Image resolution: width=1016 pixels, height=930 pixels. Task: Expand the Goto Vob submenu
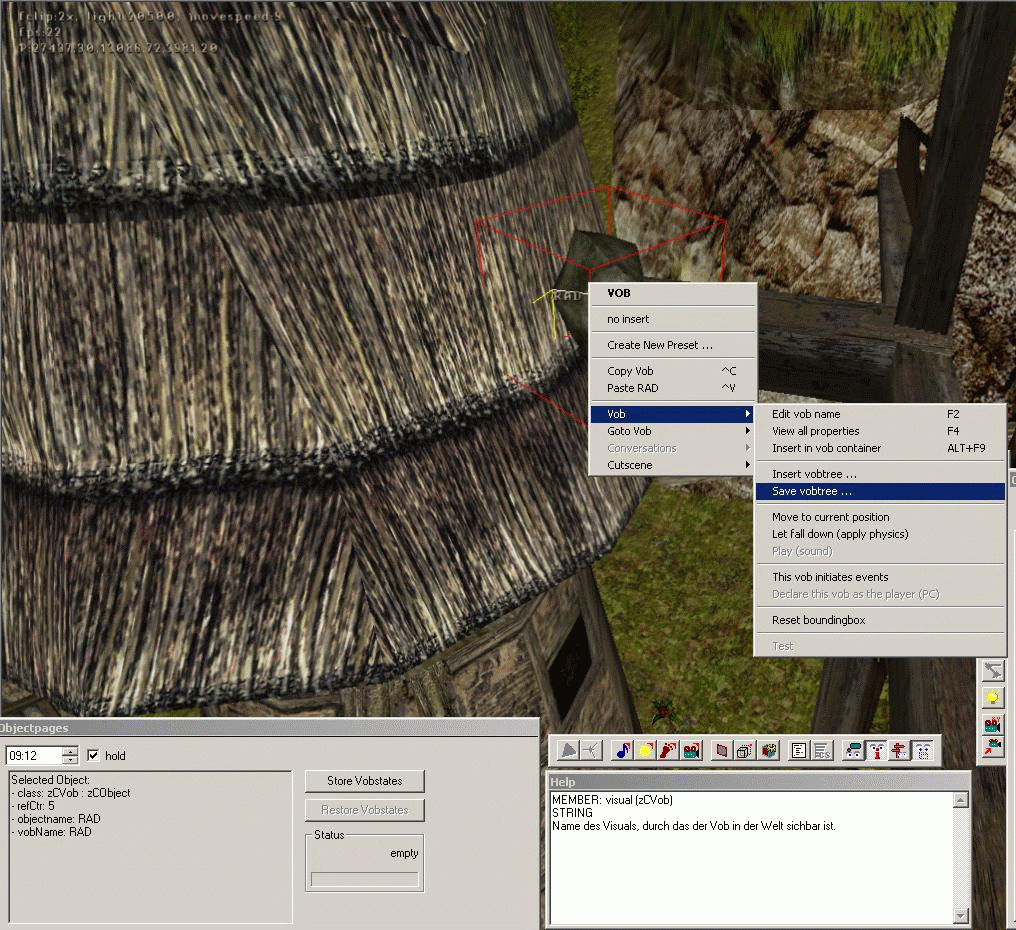pos(671,431)
